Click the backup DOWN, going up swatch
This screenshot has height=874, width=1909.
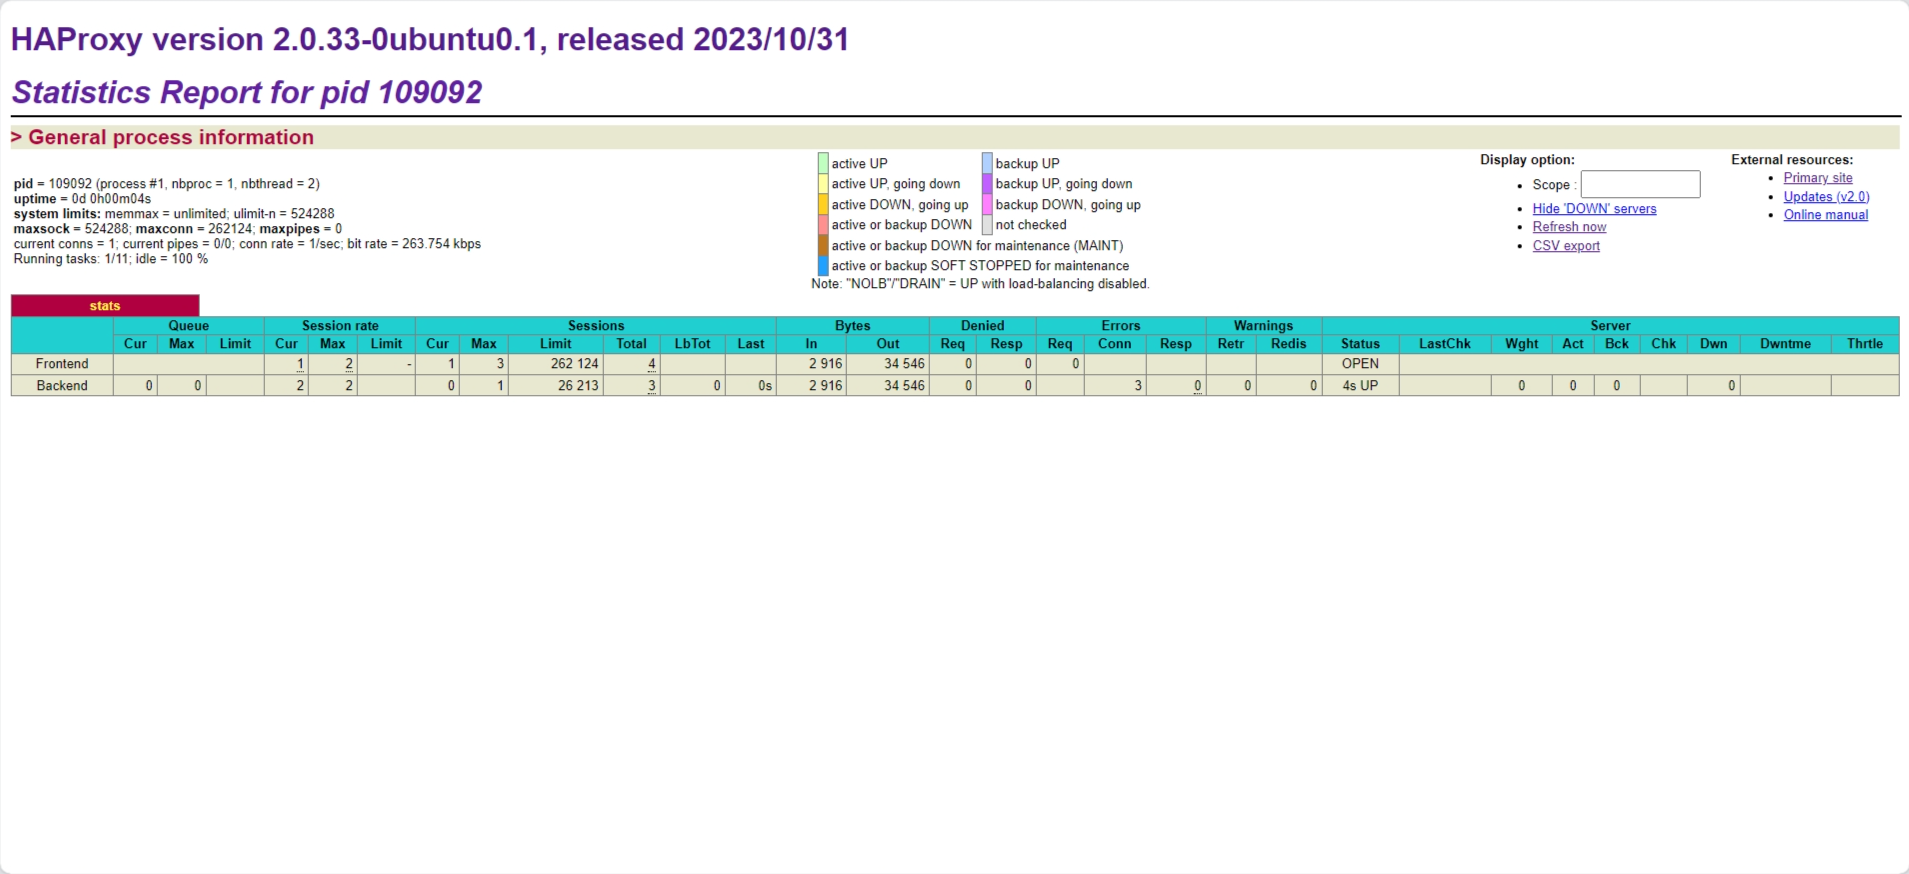[x=987, y=204]
